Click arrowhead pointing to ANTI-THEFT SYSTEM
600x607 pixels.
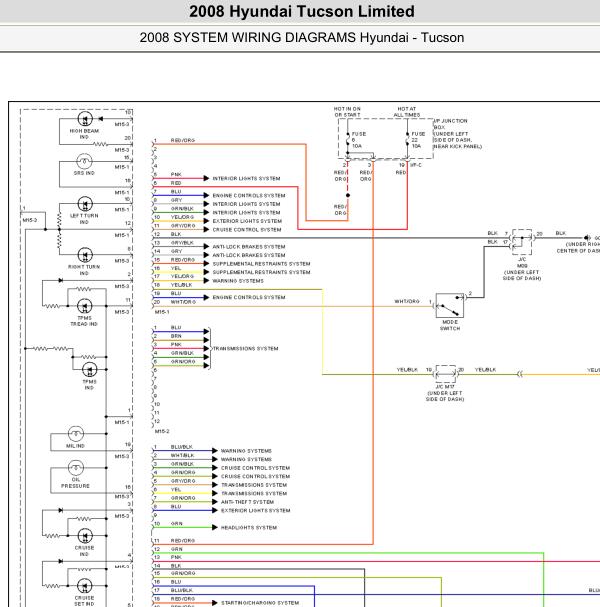click(x=215, y=502)
